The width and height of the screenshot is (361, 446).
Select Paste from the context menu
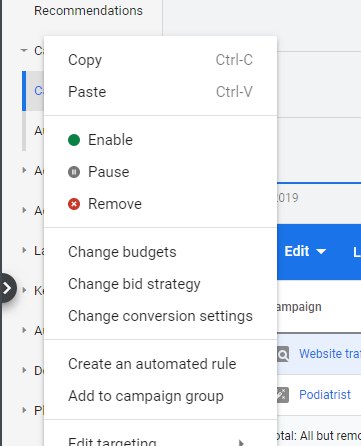point(160,92)
